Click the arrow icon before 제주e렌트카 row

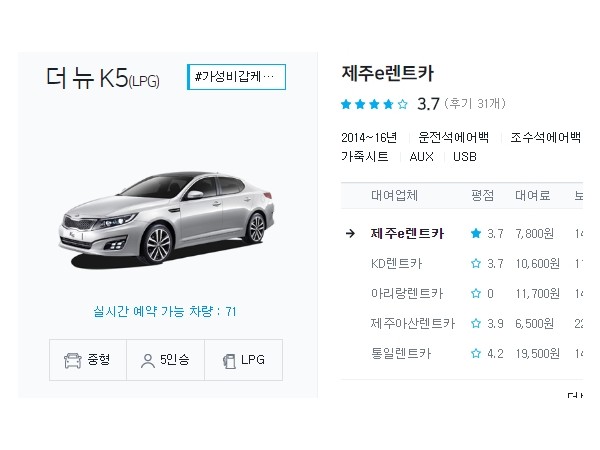350,233
